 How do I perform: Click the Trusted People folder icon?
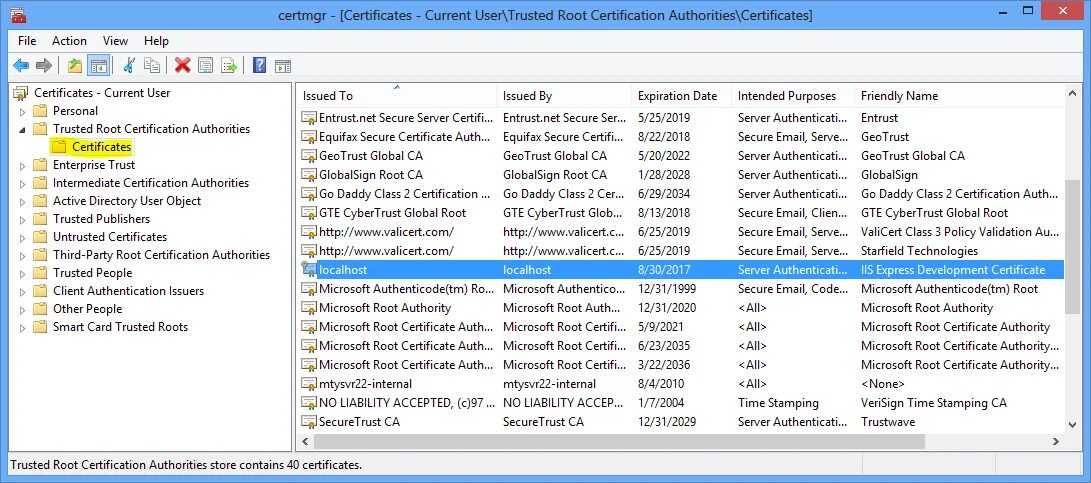point(40,273)
